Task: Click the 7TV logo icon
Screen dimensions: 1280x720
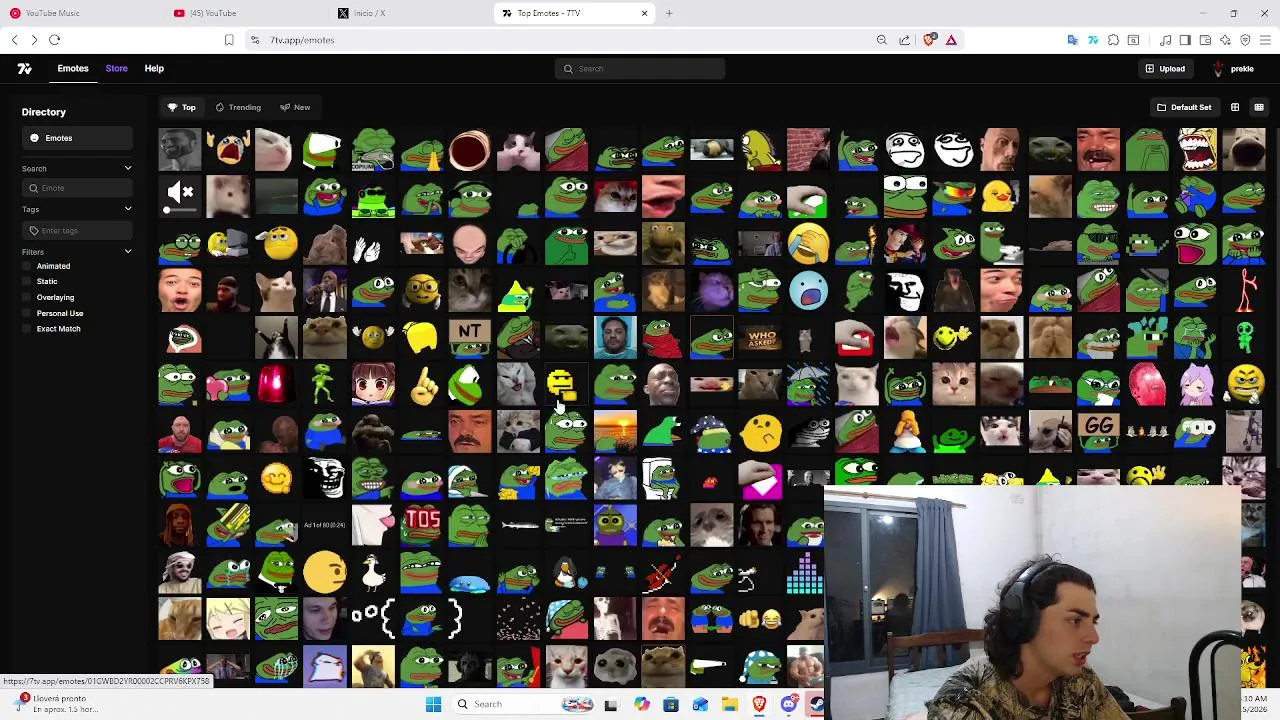Action: coord(24,69)
